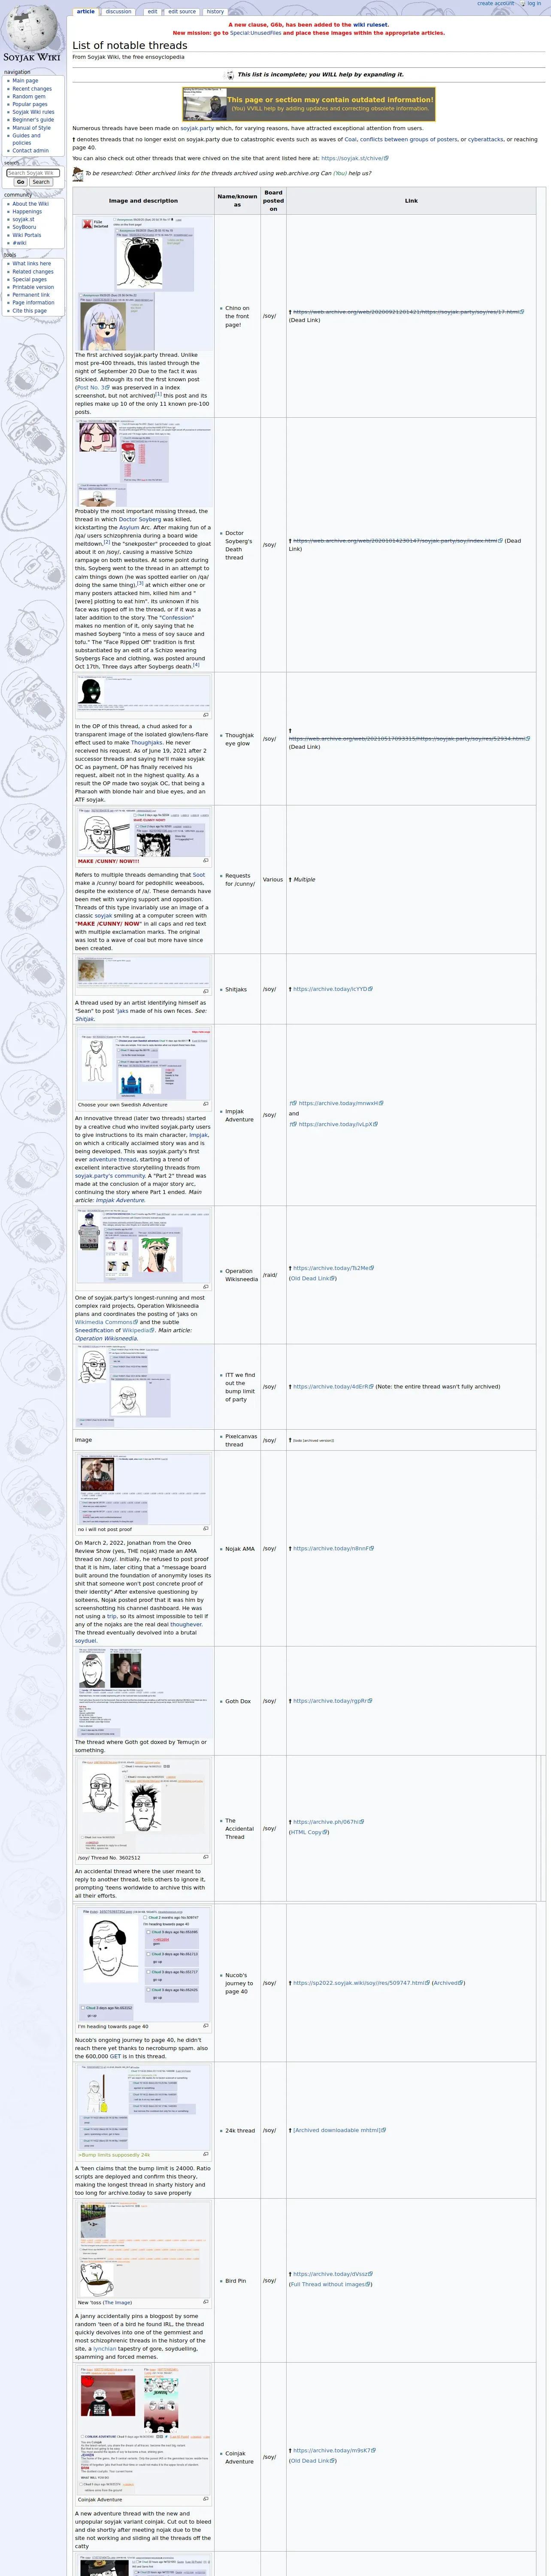Open Printable version link

[33, 287]
